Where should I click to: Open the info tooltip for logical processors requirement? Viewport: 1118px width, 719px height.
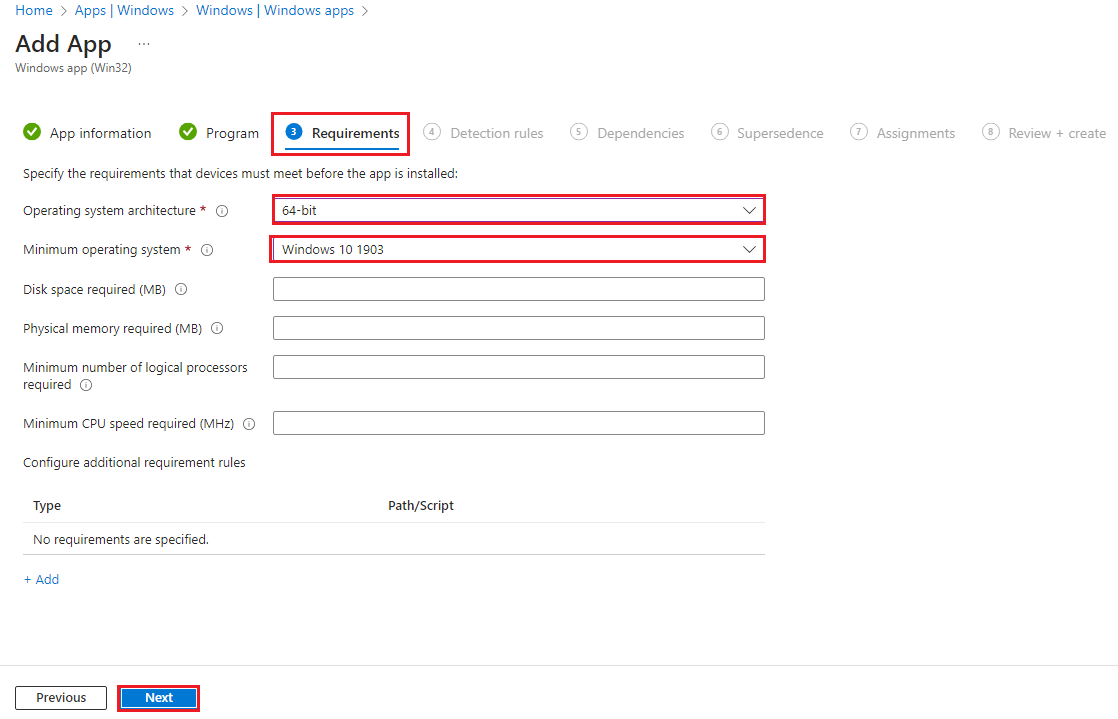click(x=85, y=385)
